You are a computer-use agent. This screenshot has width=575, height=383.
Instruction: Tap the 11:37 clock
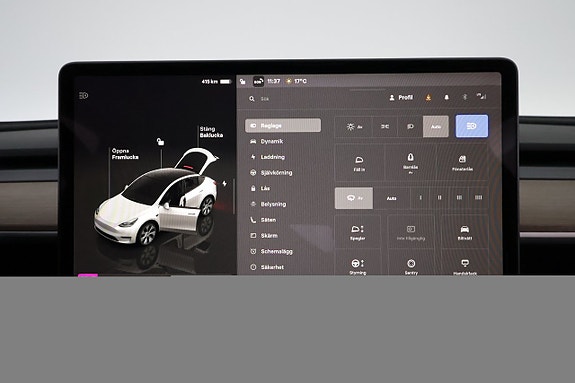pyautogui.click(x=274, y=81)
